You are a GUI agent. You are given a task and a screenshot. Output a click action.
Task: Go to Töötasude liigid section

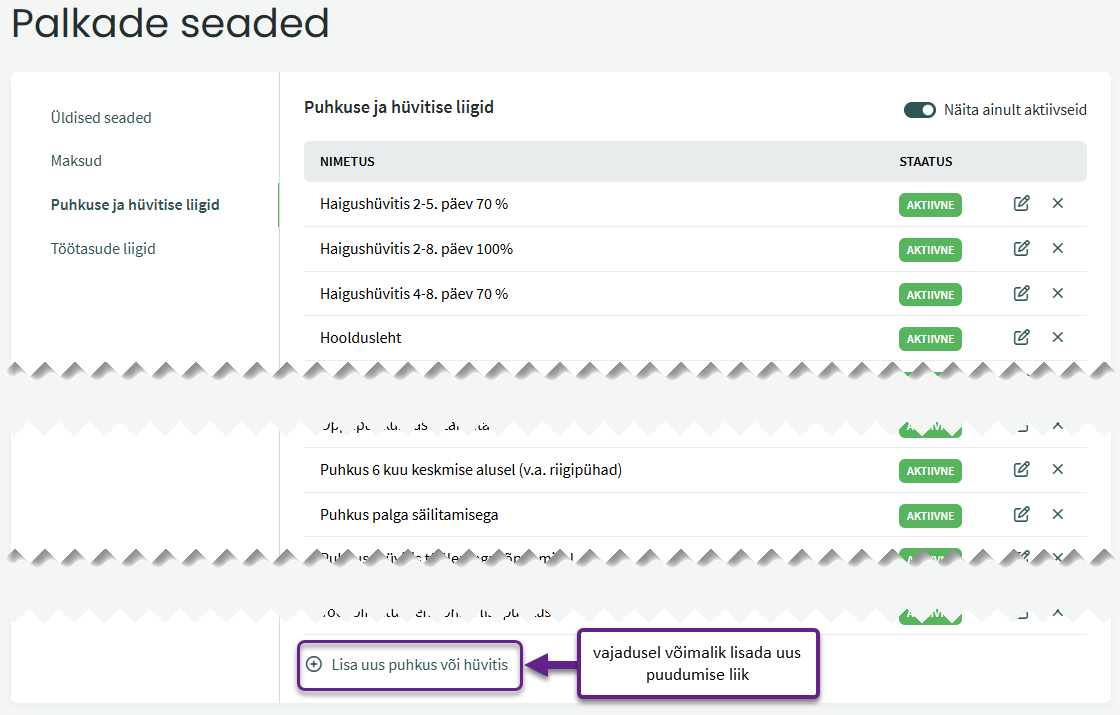[103, 249]
